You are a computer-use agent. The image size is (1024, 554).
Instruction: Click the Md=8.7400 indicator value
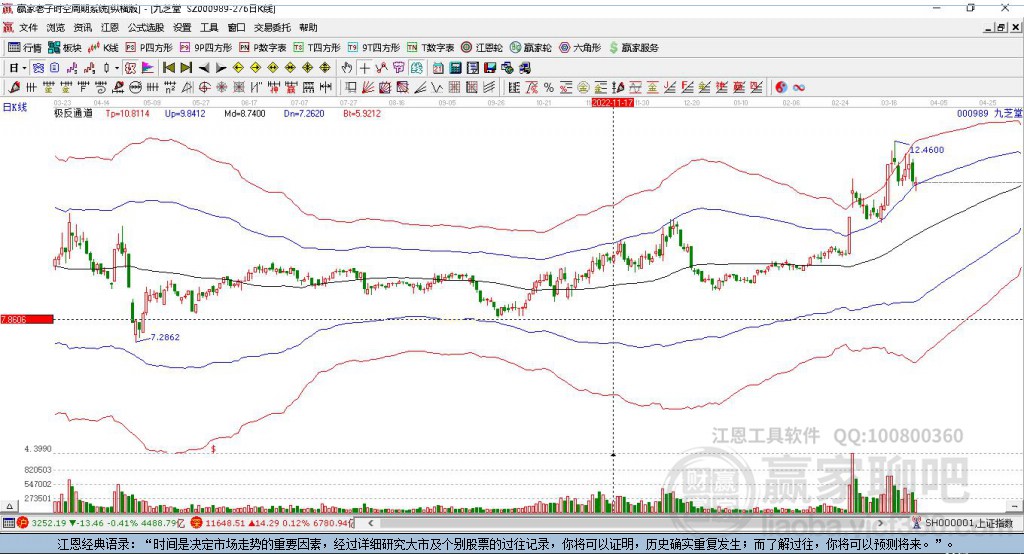point(245,113)
